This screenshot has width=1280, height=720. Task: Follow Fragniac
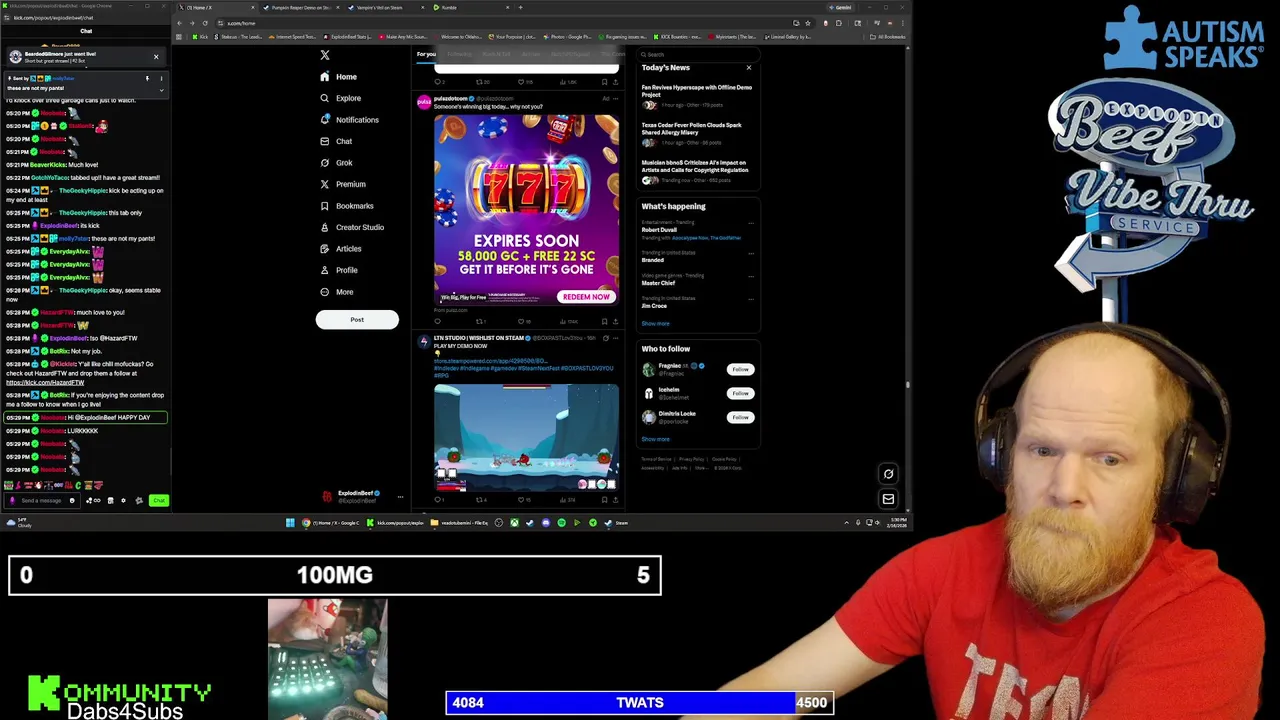pyautogui.click(x=740, y=370)
